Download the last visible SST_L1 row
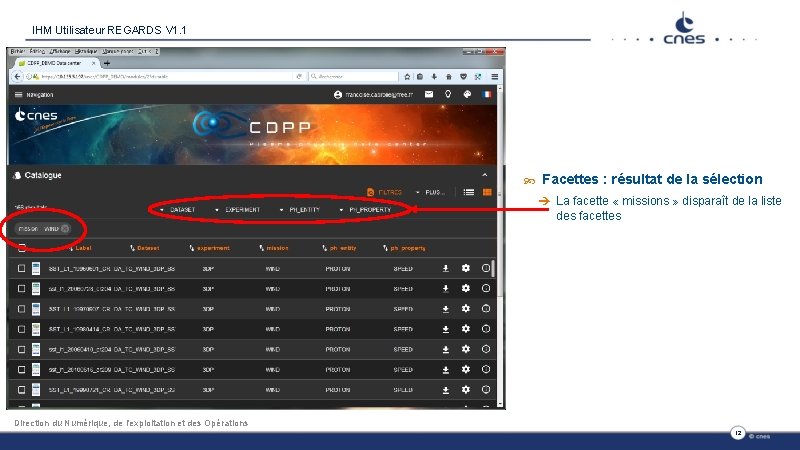 click(445, 390)
